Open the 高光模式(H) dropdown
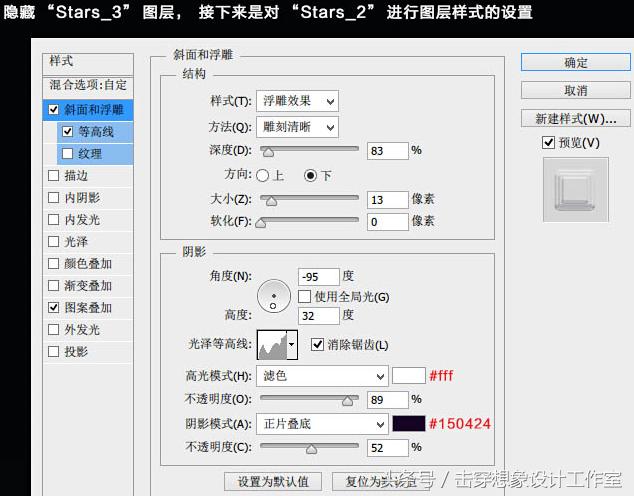The width and height of the screenshot is (634, 496). [x=322, y=376]
